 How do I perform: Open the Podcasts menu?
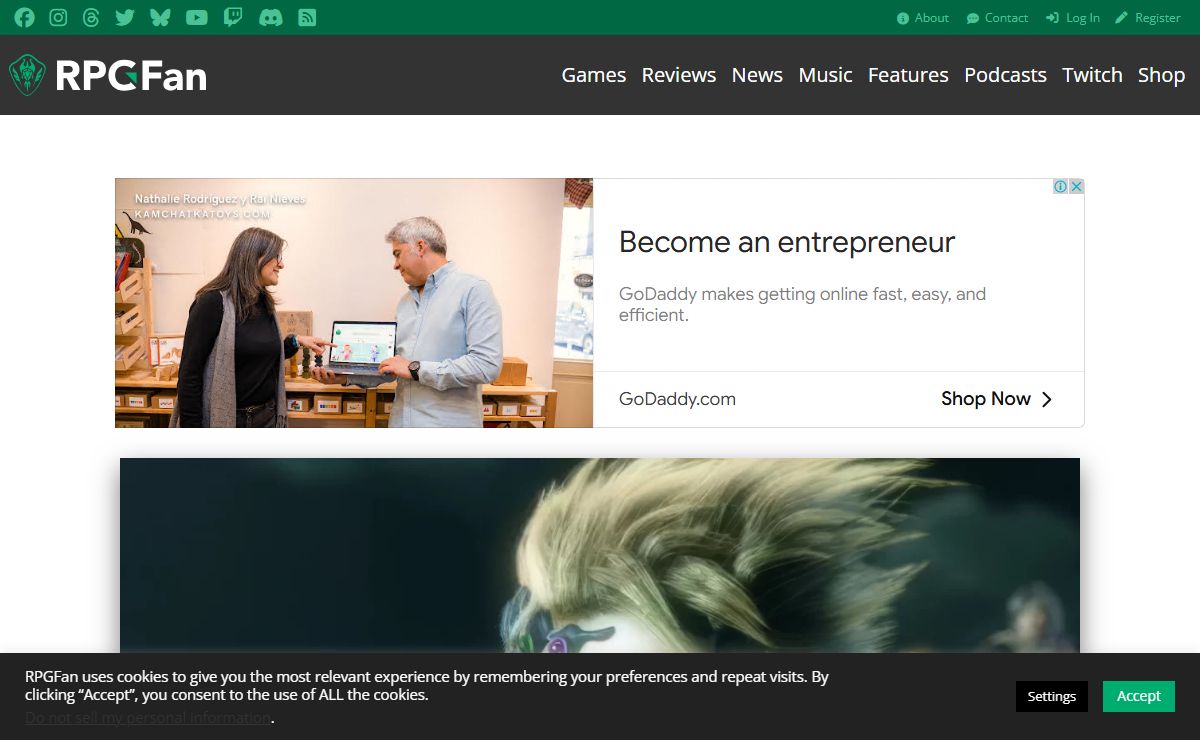(1005, 75)
